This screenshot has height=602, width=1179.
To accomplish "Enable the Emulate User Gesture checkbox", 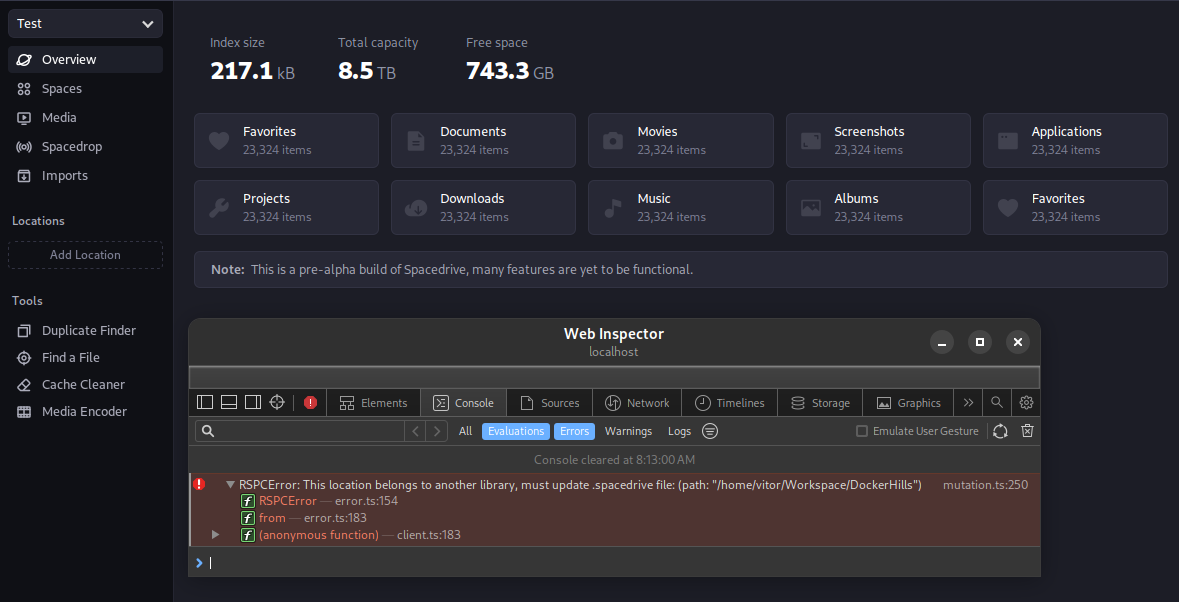I will pyautogui.click(x=861, y=431).
